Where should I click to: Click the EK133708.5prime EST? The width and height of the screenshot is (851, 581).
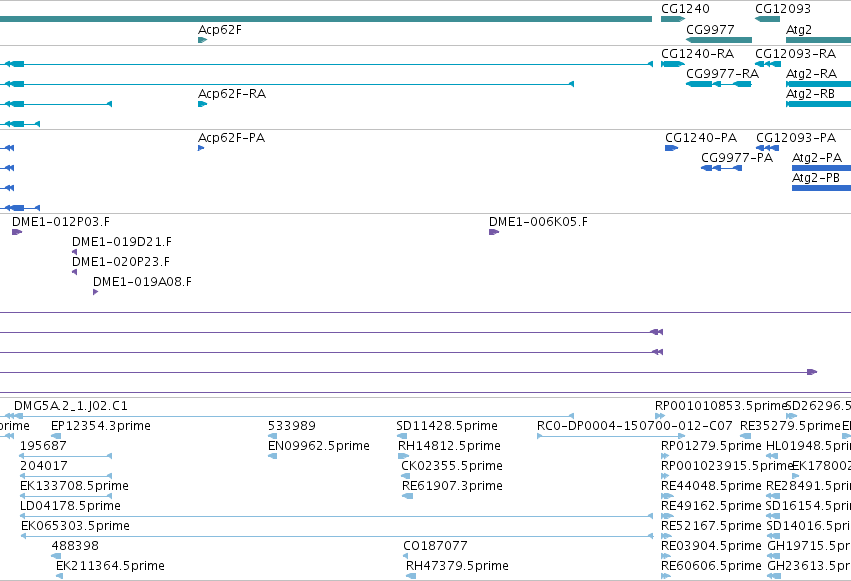pos(66,496)
